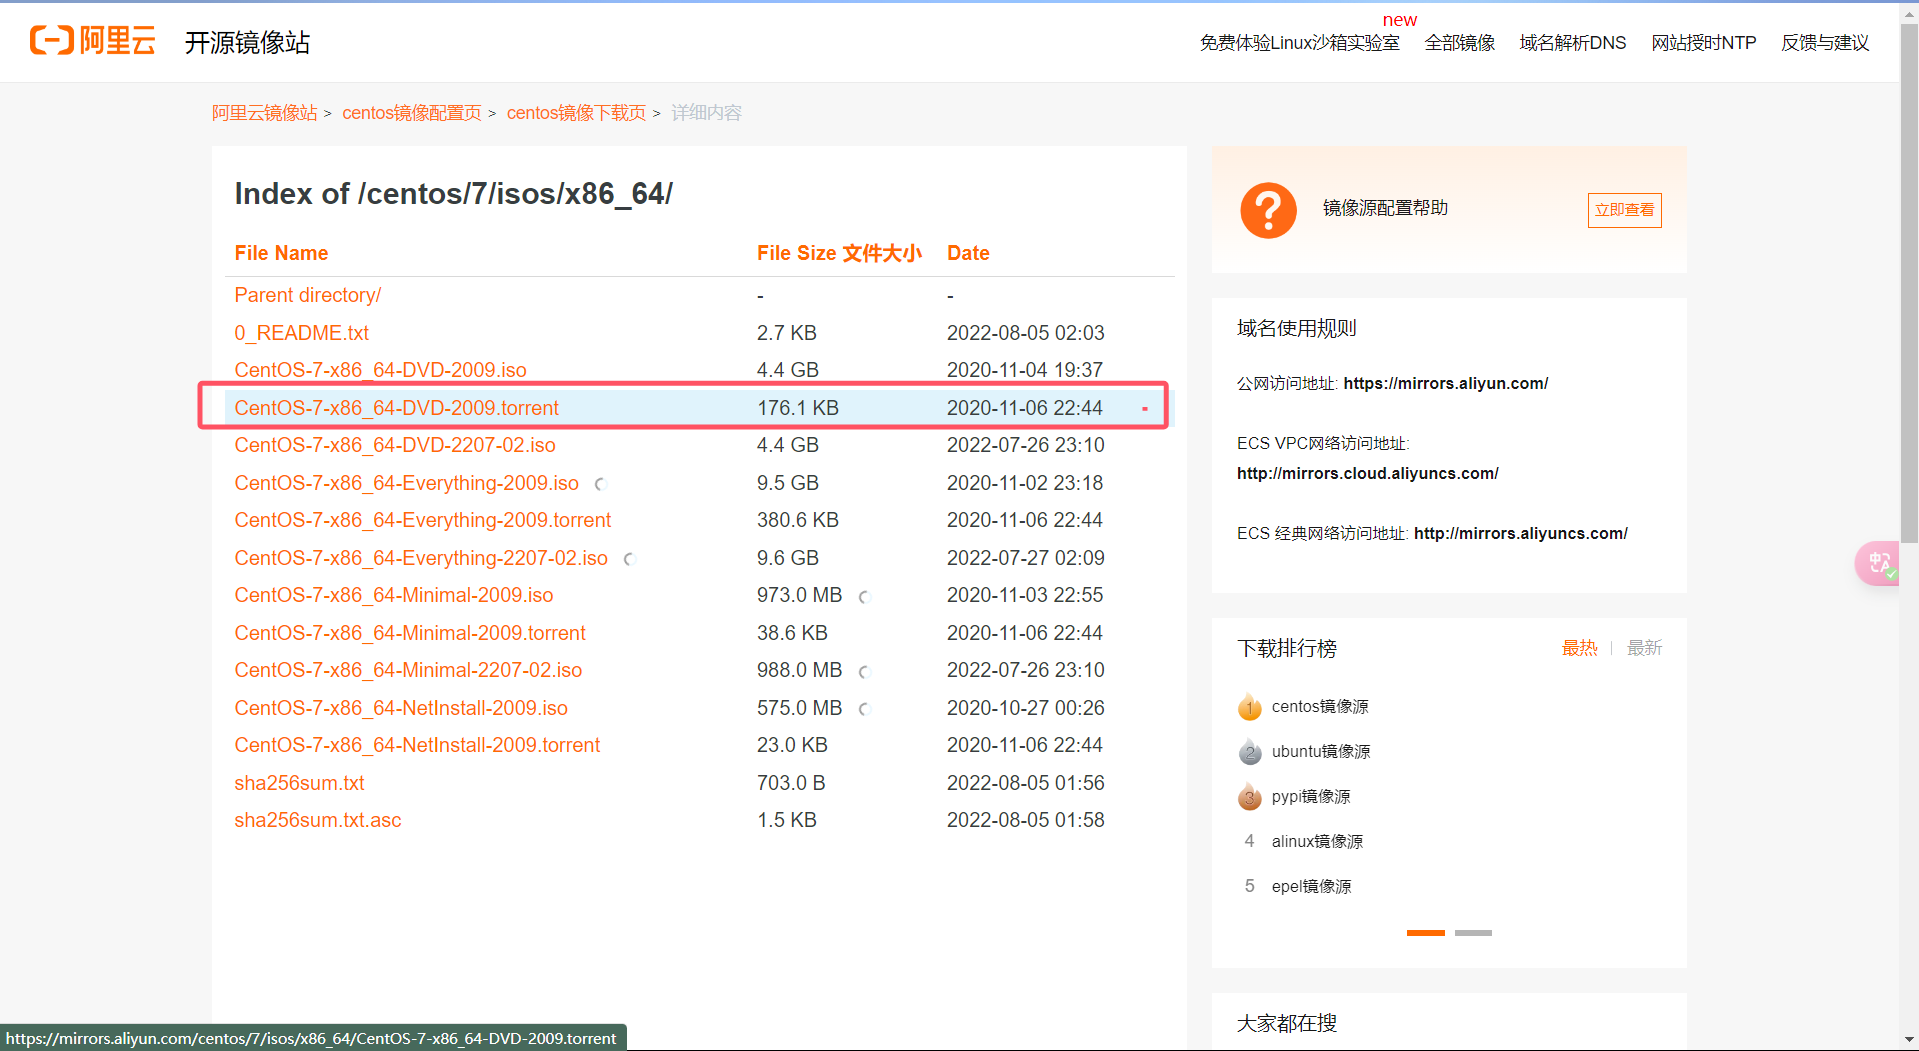Go to centos镜像下载页 breadcrumb
This screenshot has width=1919, height=1051.
tap(576, 113)
